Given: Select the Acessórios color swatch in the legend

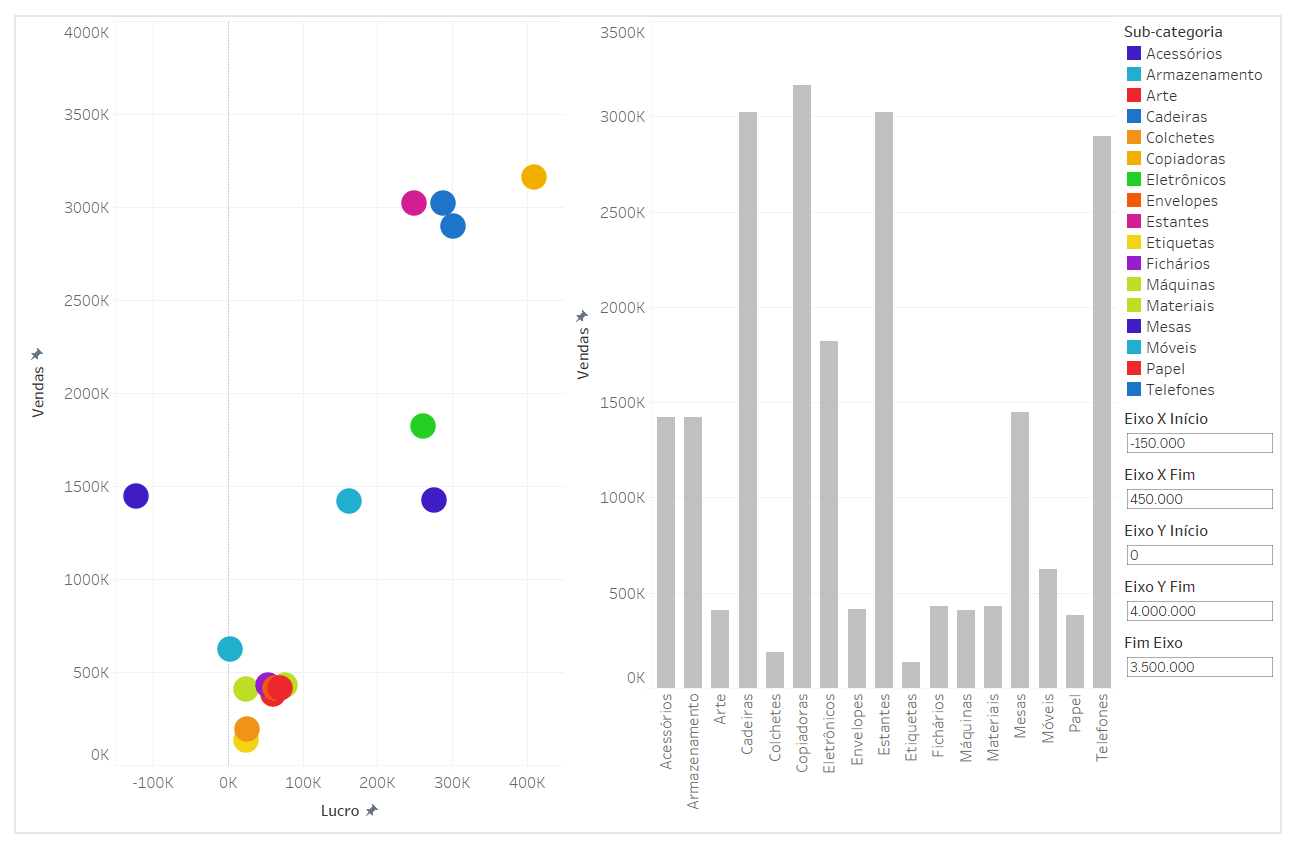Looking at the screenshot, I should (1134, 54).
